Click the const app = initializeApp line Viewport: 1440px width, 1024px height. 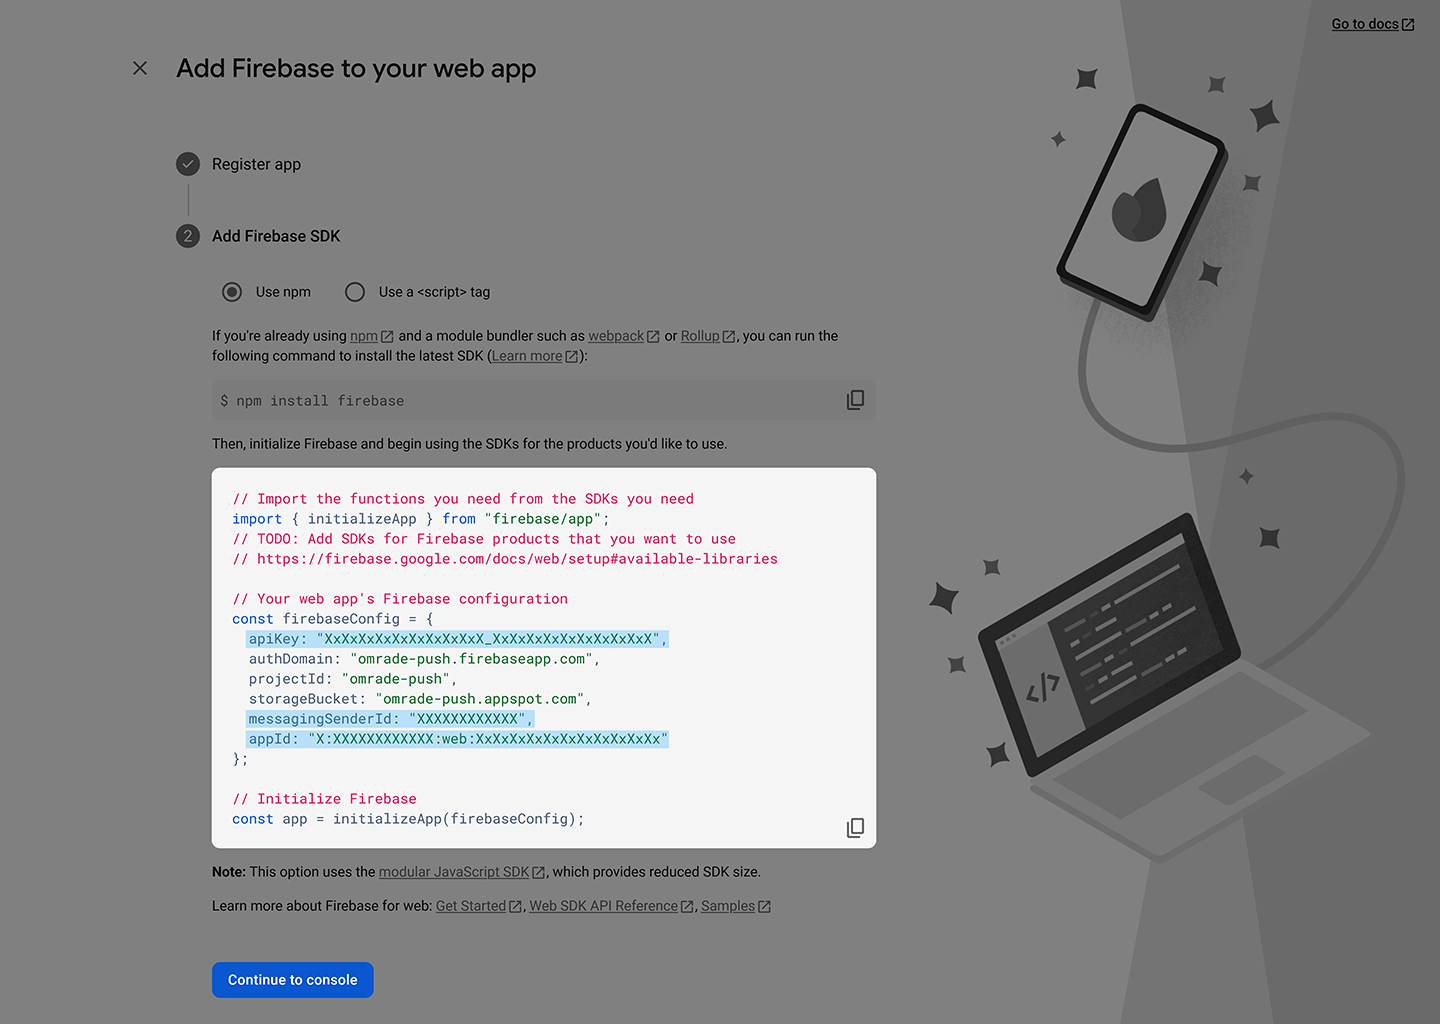point(408,819)
